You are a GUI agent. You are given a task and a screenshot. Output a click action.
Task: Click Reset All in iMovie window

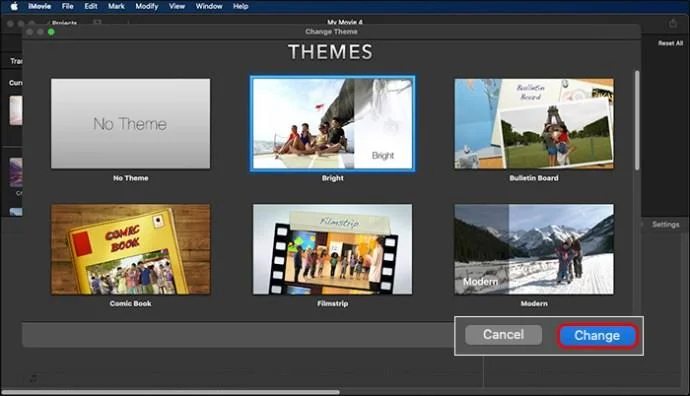[670, 43]
